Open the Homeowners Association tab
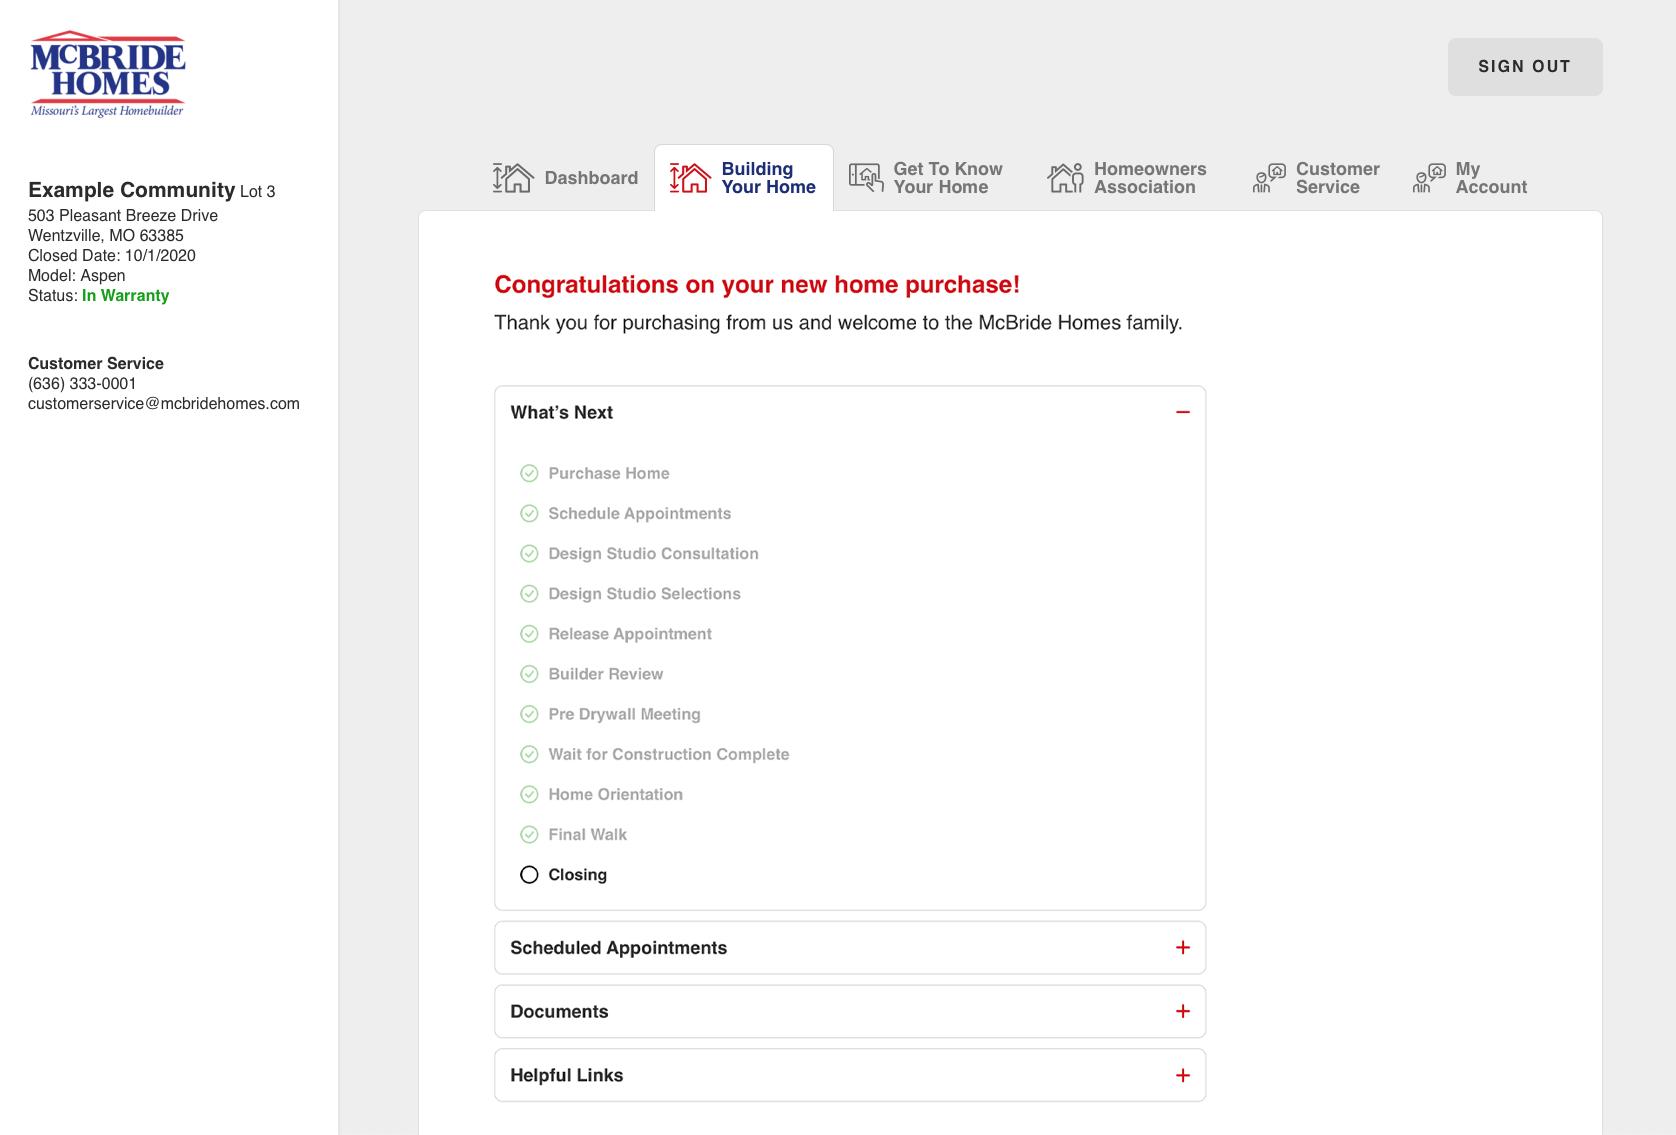Screen dimensions: 1676x1135 pos(1149,178)
